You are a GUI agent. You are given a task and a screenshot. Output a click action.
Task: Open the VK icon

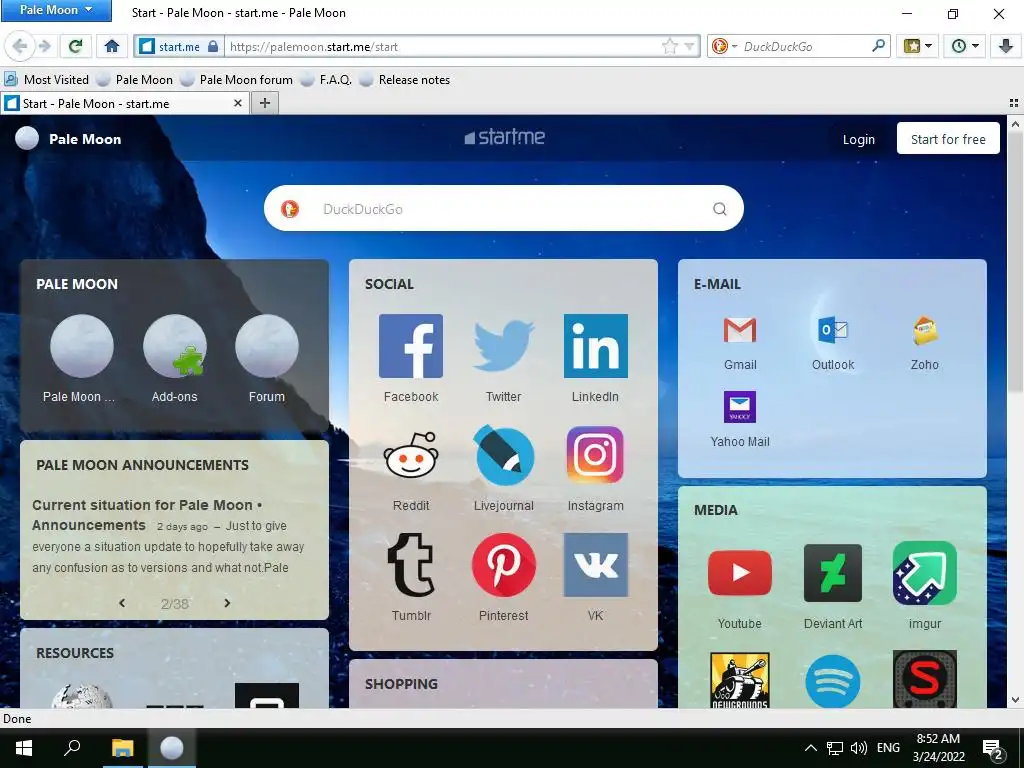[x=596, y=565]
